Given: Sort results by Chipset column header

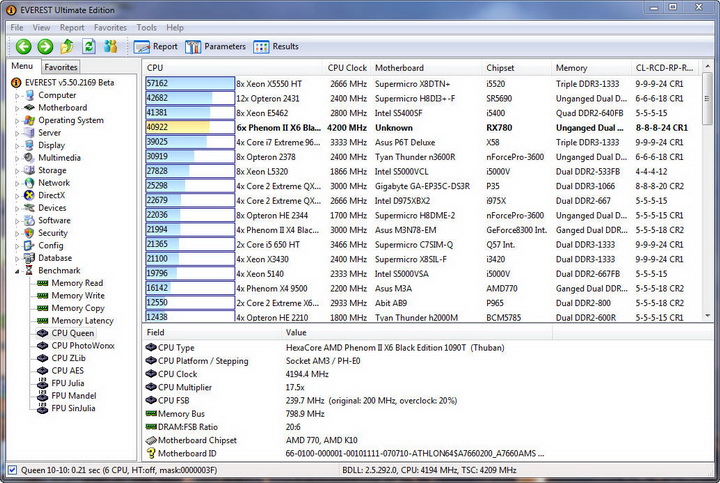Looking at the screenshot, I should point(517,68).
